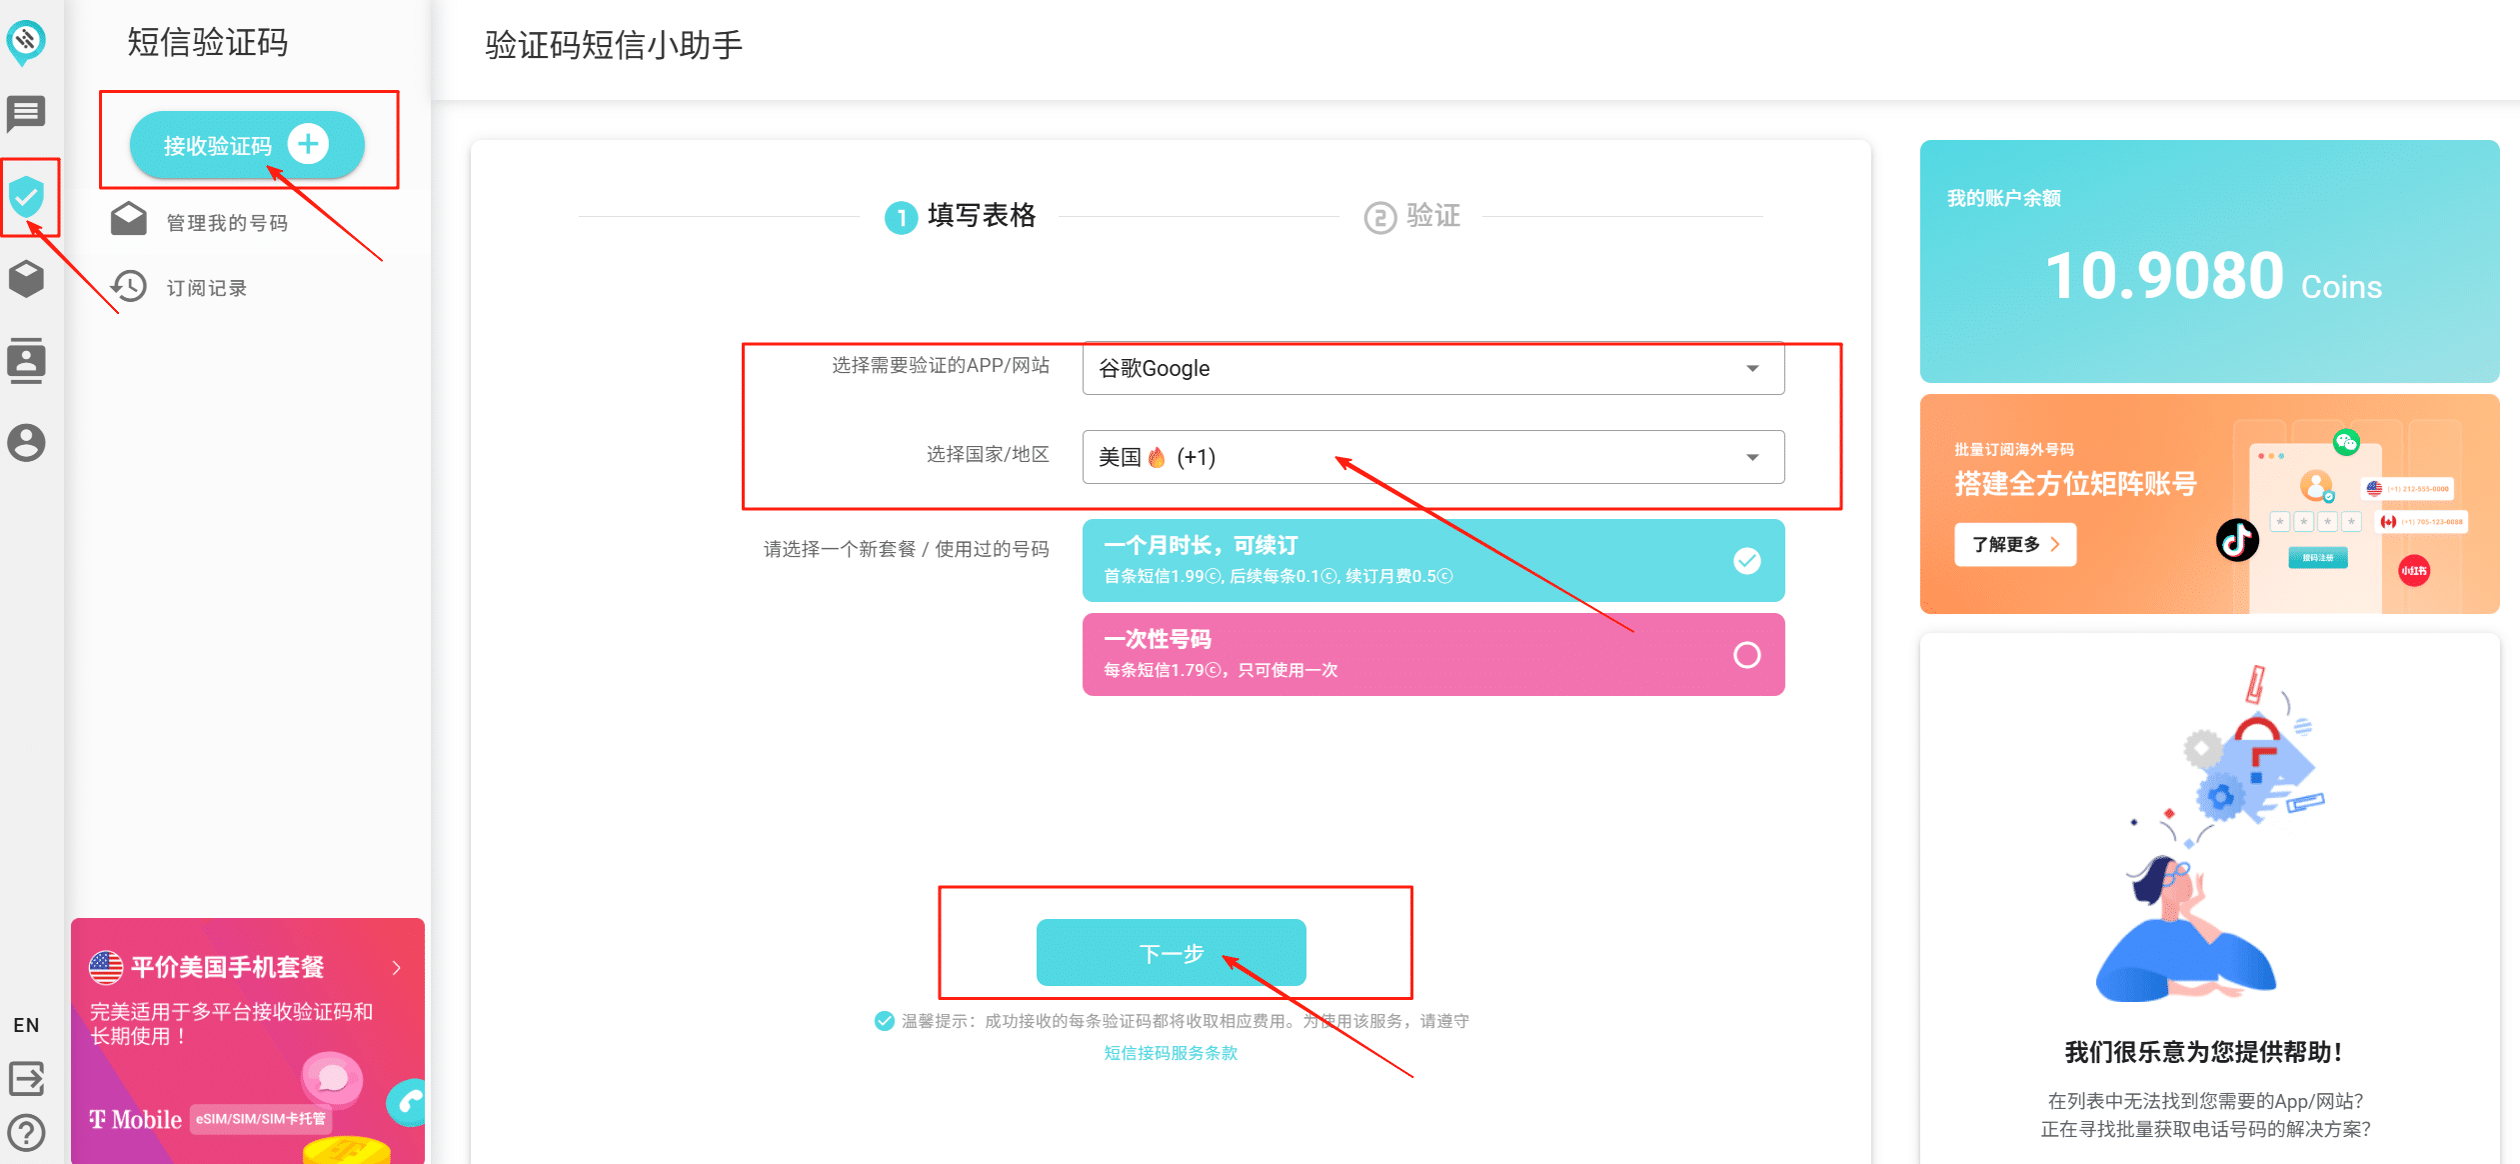Select the one-month renewable plan option
This screenshot has height=1164, width=2520.
1433,560
